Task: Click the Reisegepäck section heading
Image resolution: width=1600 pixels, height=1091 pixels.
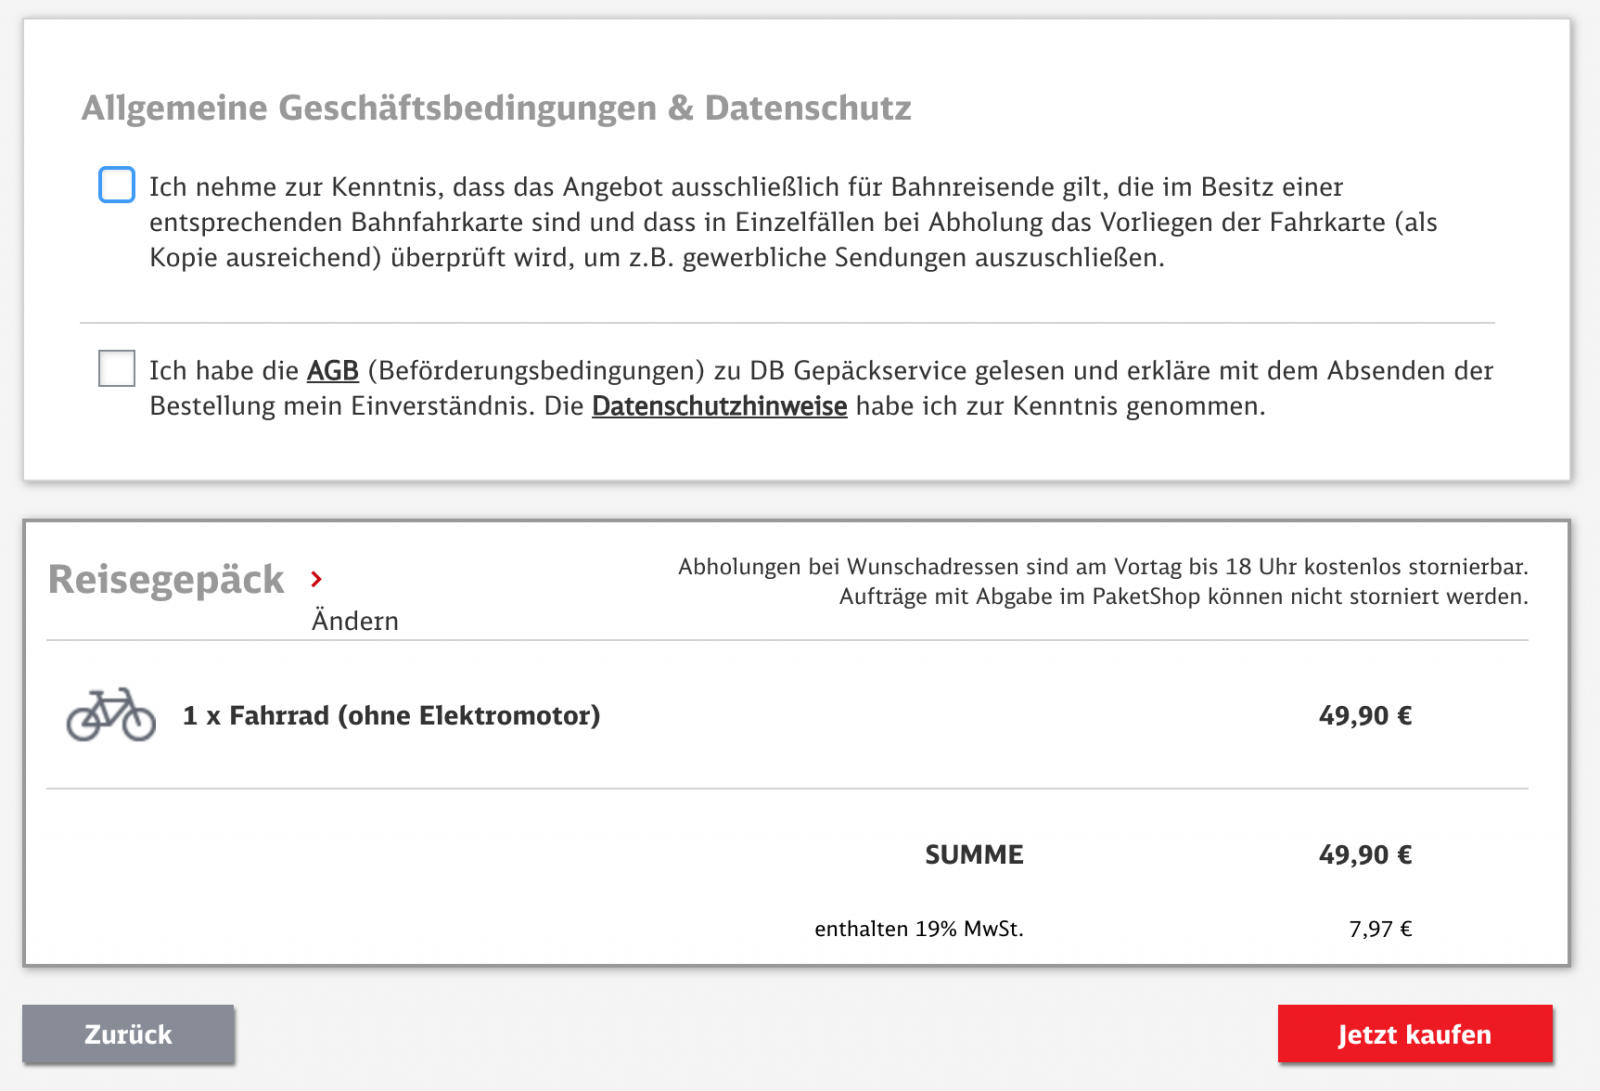Action: (x=166, y=580)
